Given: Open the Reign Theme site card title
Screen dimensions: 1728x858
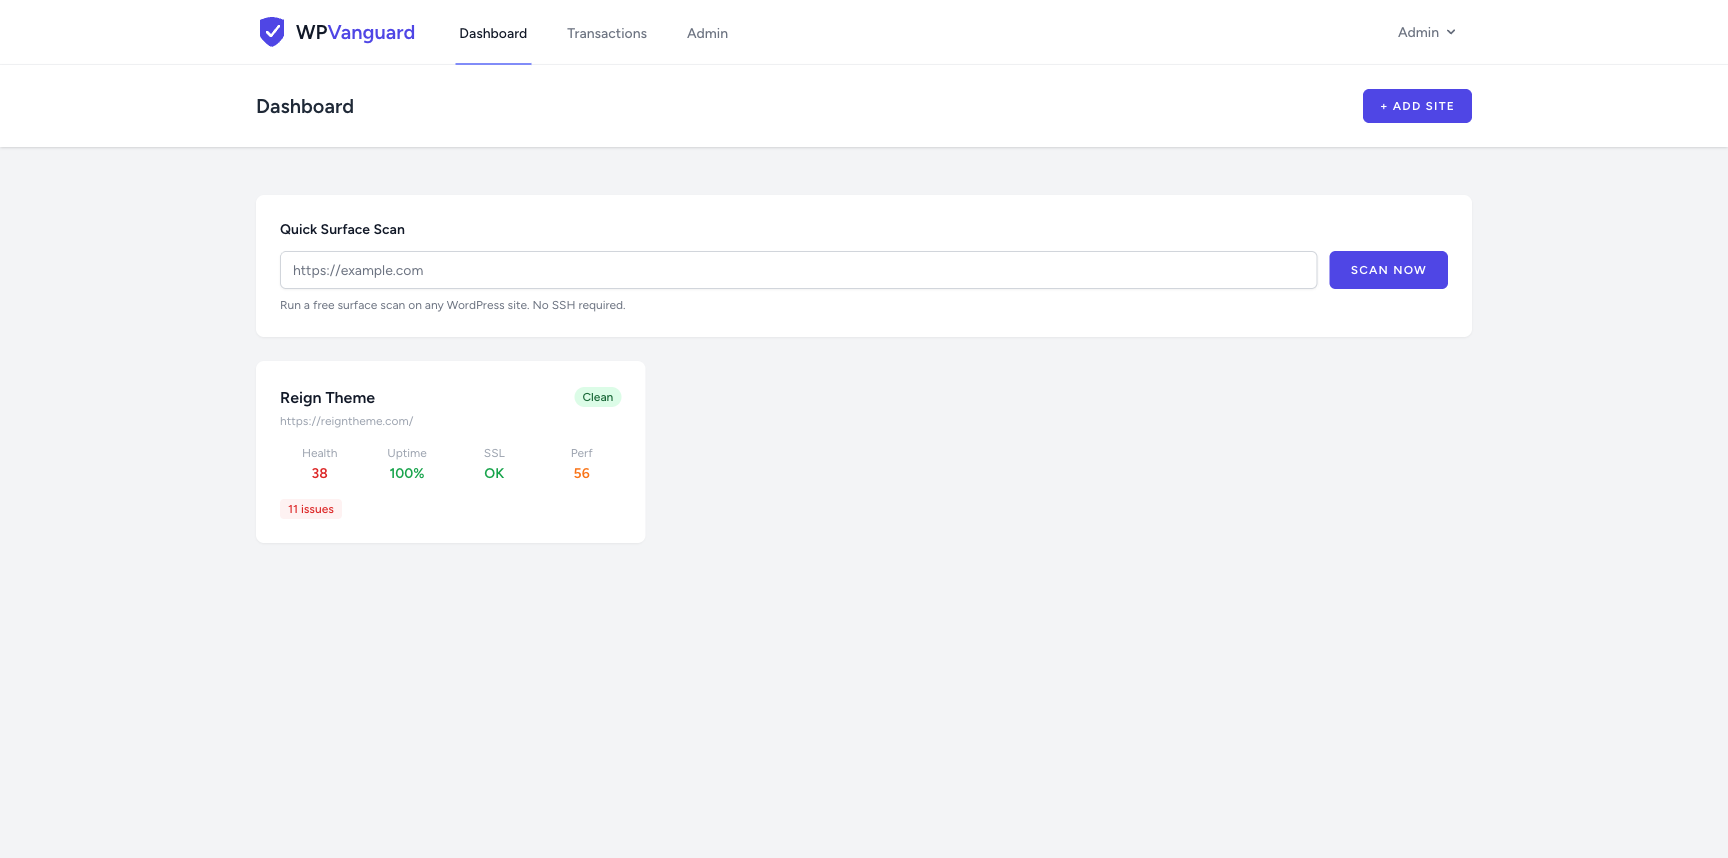Looking at the screenshot, I should point(327,398).
